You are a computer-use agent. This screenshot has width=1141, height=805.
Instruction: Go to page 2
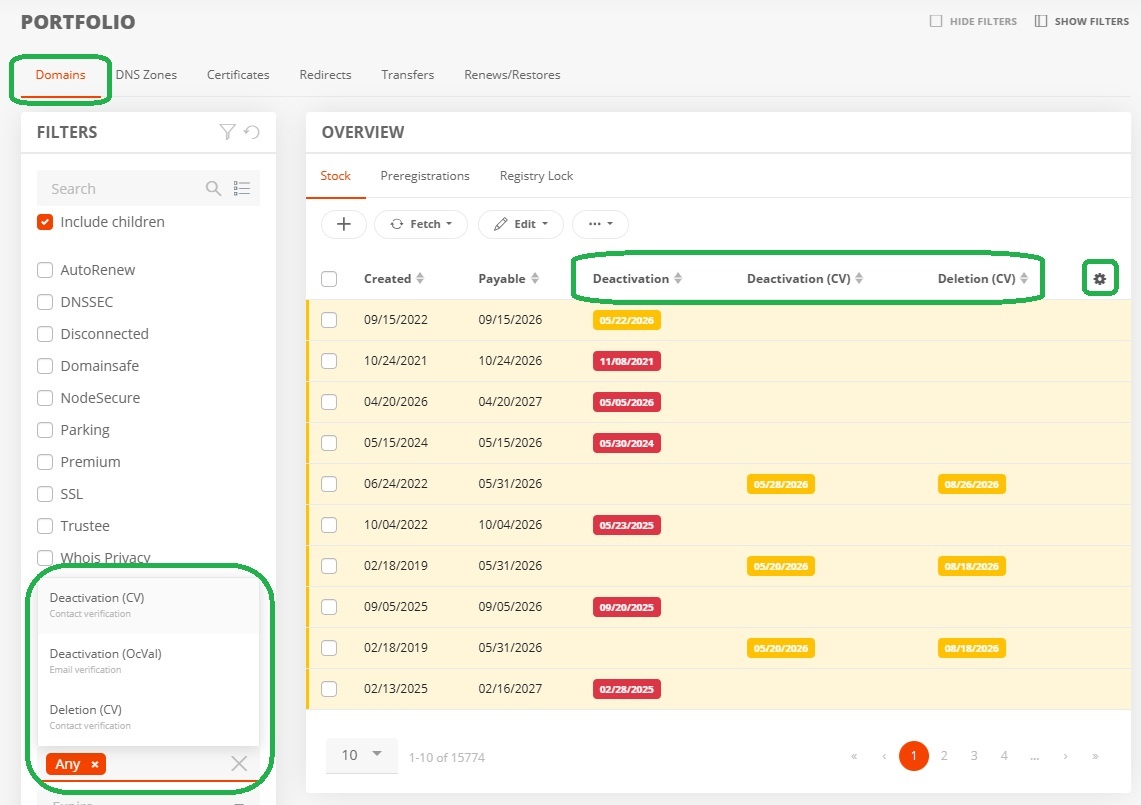coord(944,756)
